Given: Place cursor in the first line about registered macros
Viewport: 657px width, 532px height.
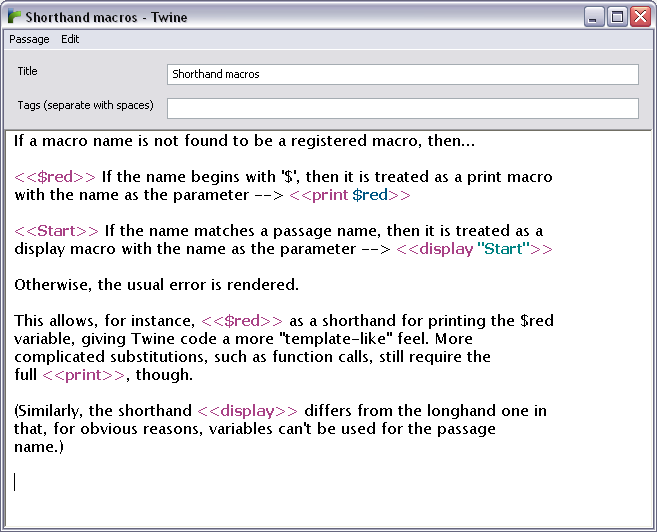Looking at the screenshot, I should (244, 141).
